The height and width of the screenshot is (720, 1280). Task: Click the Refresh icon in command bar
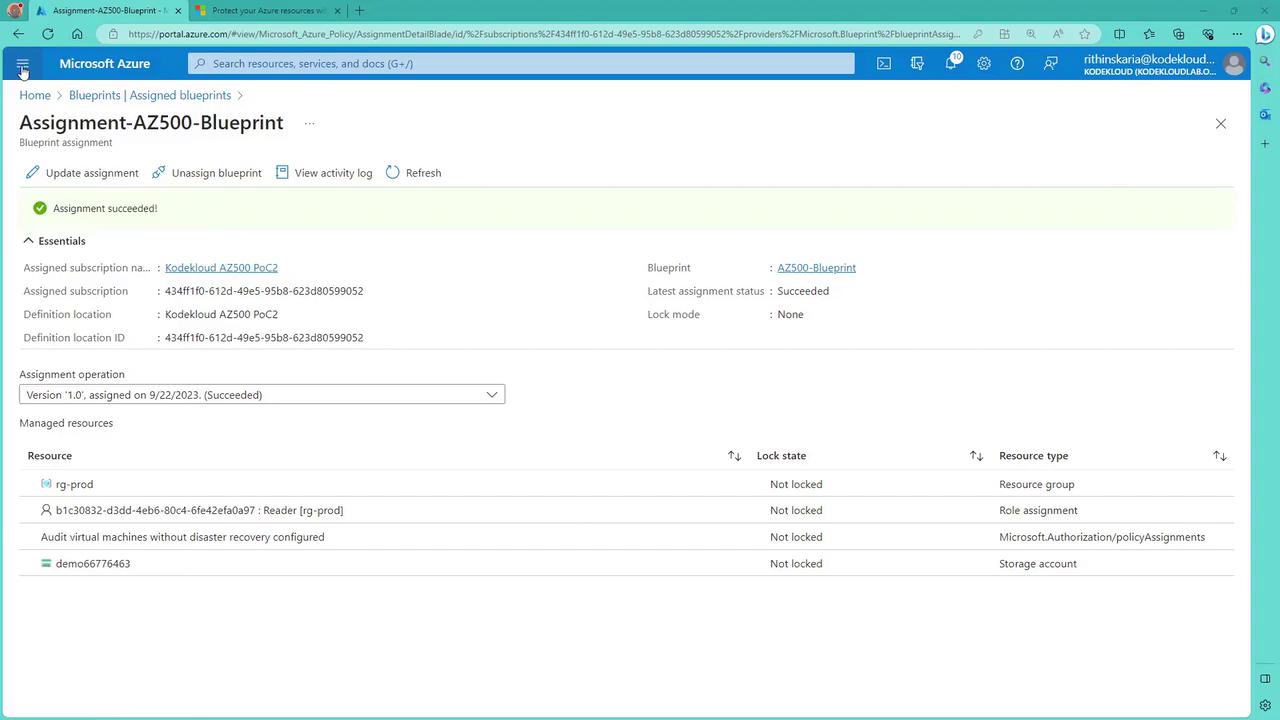point(413,173)
